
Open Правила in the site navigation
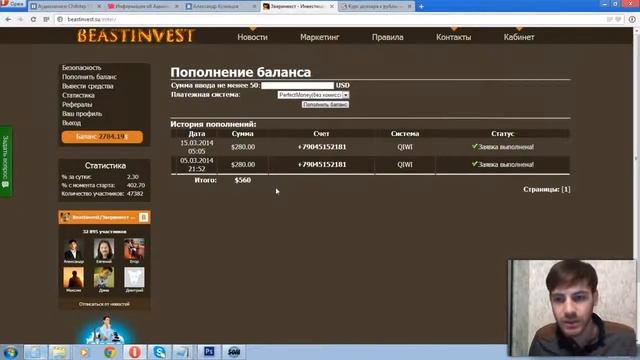click(x=387, y=37)
